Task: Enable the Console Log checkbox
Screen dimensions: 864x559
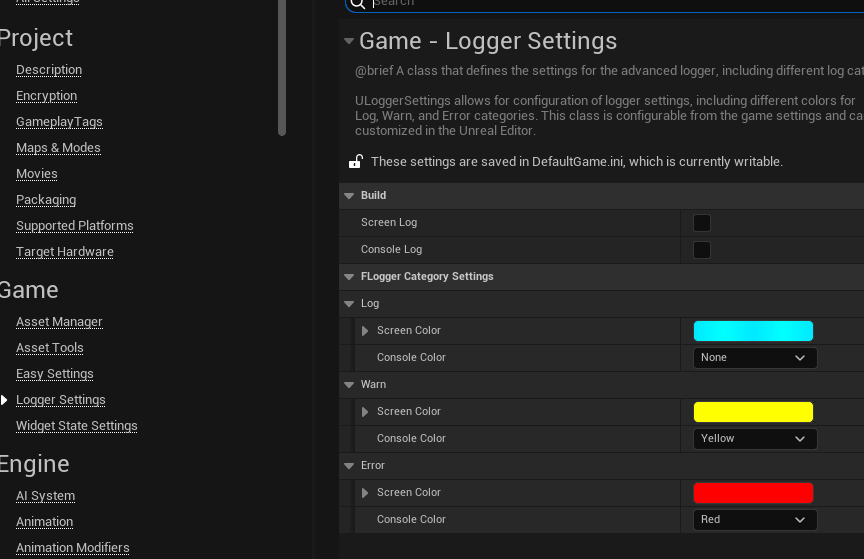Action: [x=701, y=250]
